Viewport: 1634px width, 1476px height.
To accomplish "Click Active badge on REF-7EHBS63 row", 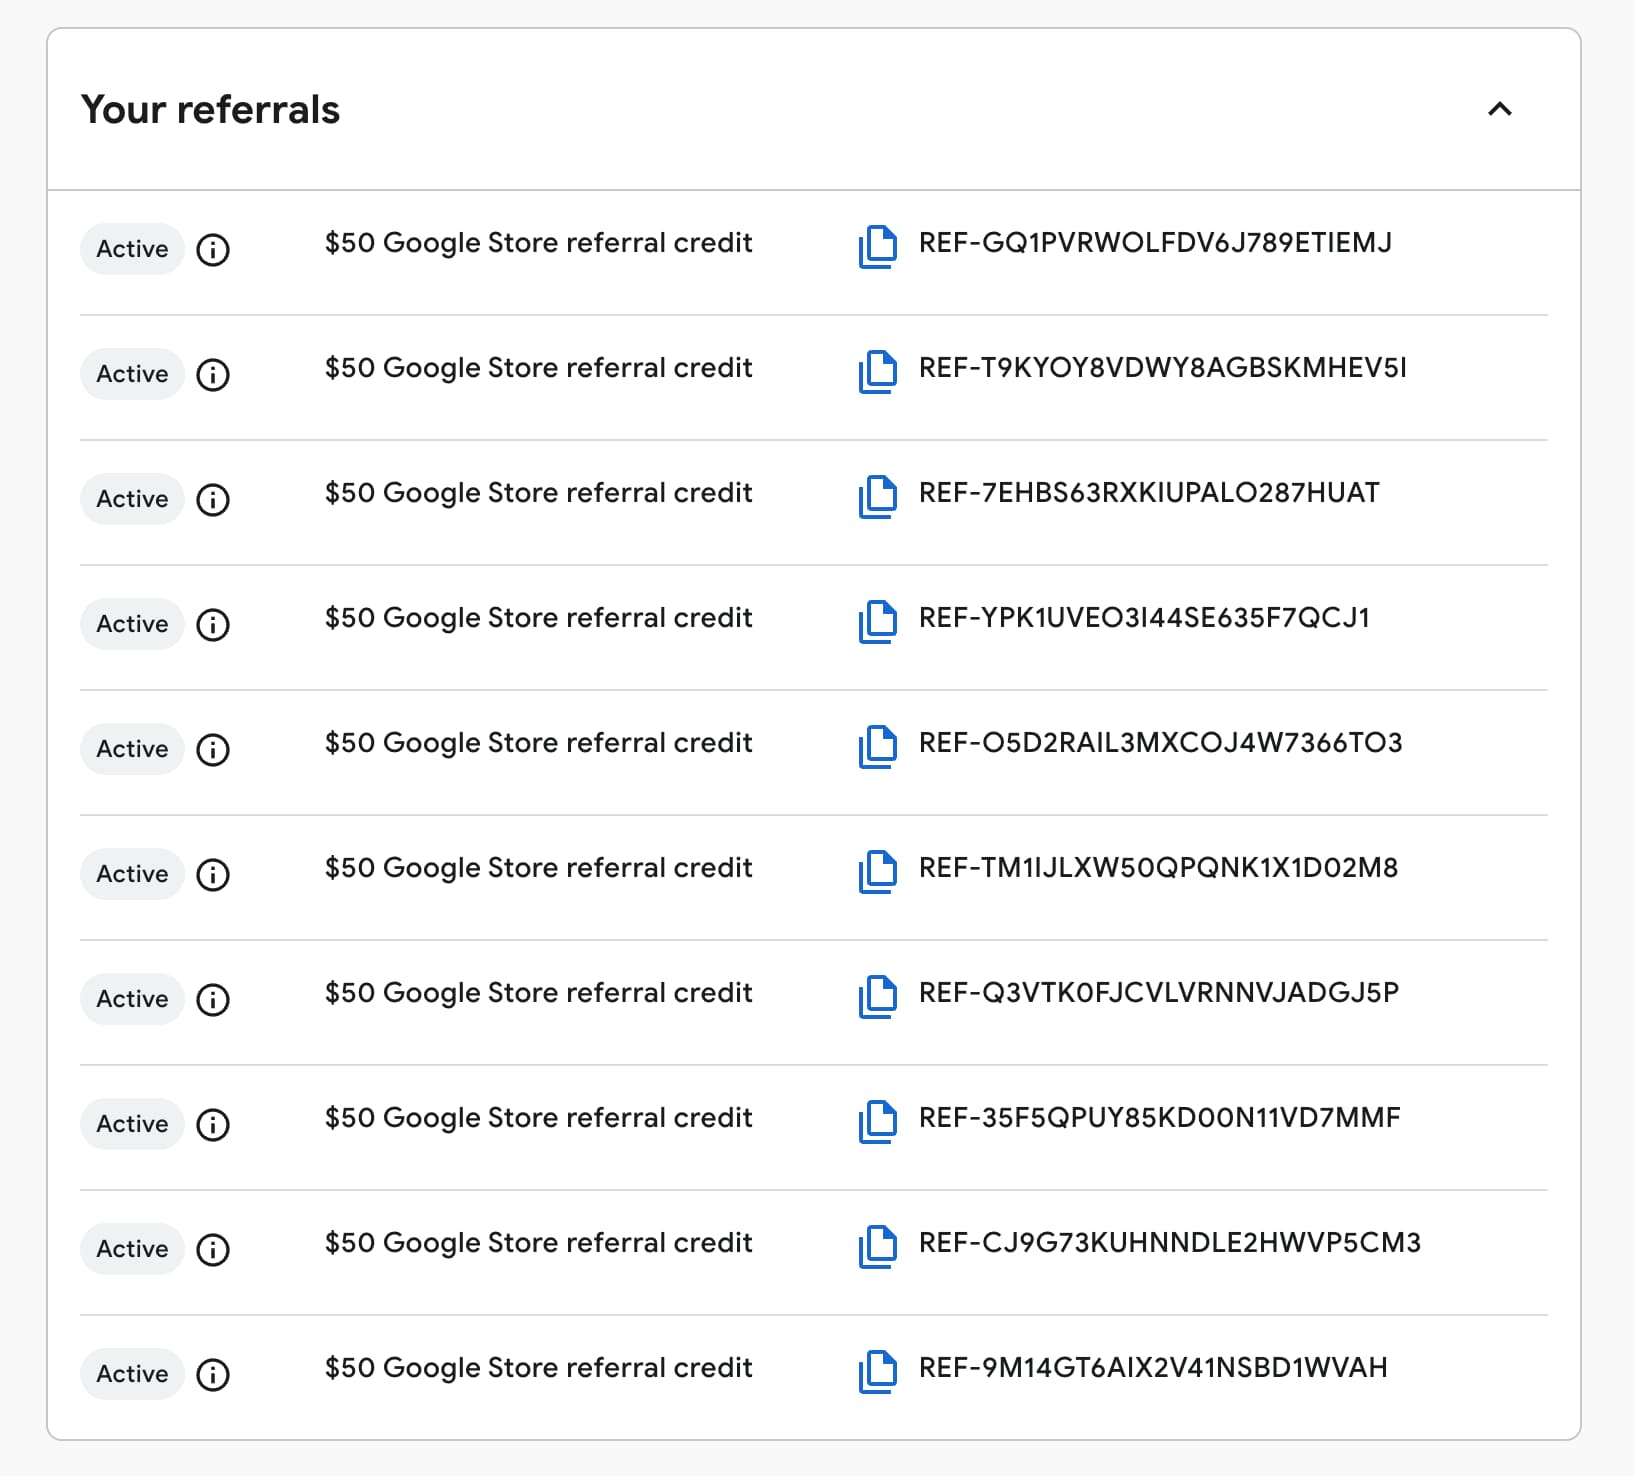I will click(132, 499).
